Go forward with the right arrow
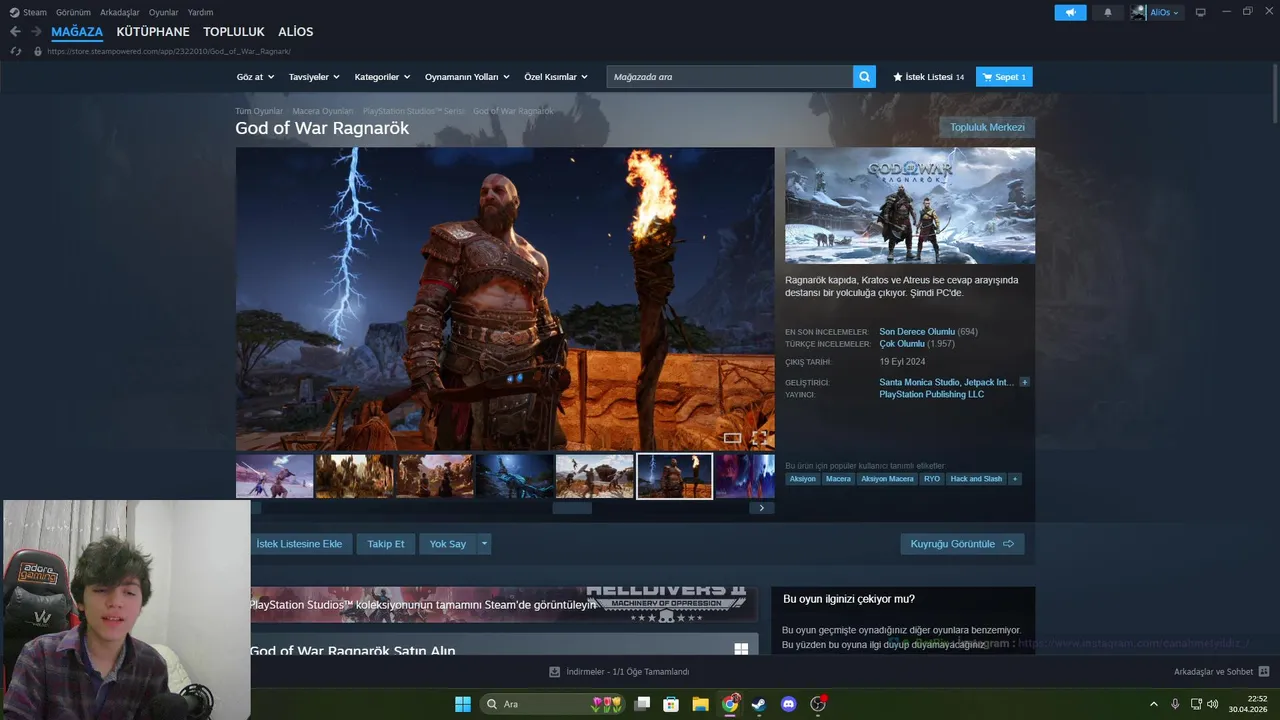 click(37, 32)
